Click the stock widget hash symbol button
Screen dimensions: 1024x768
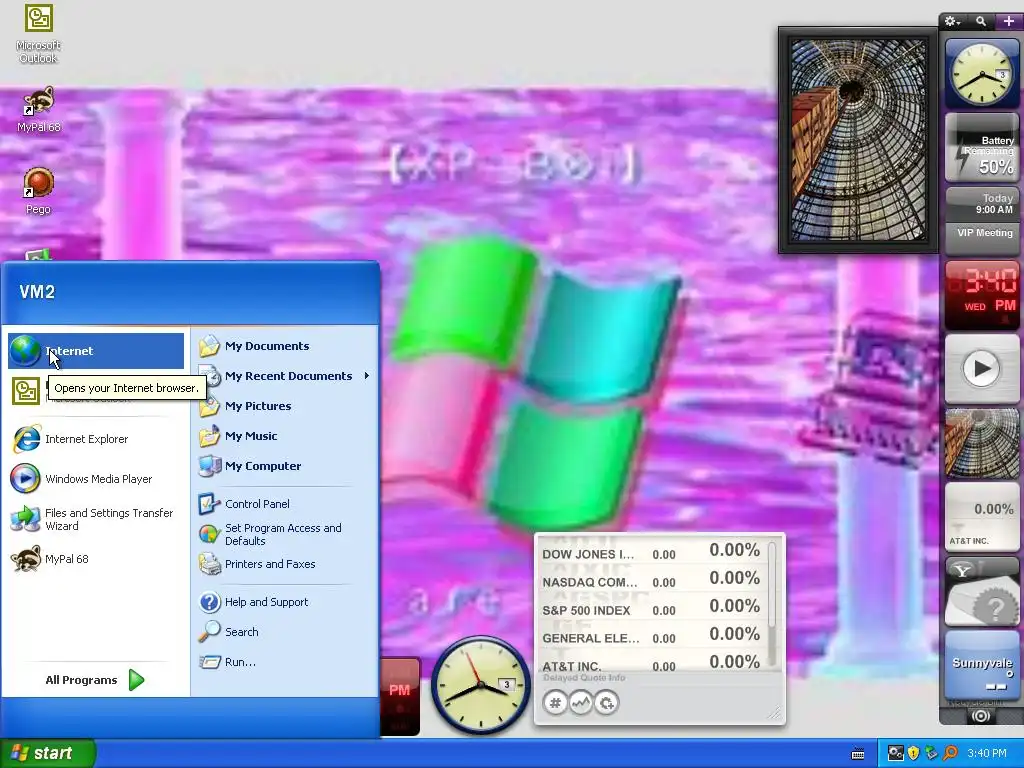point(555,703)
